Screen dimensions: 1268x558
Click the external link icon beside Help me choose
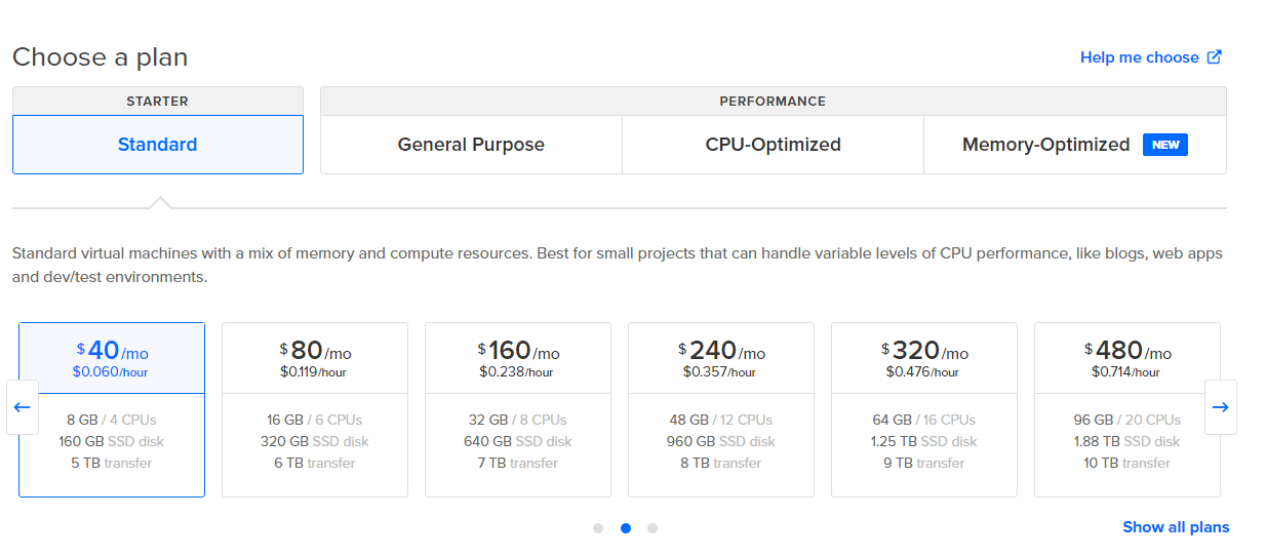click(1214, 57)
